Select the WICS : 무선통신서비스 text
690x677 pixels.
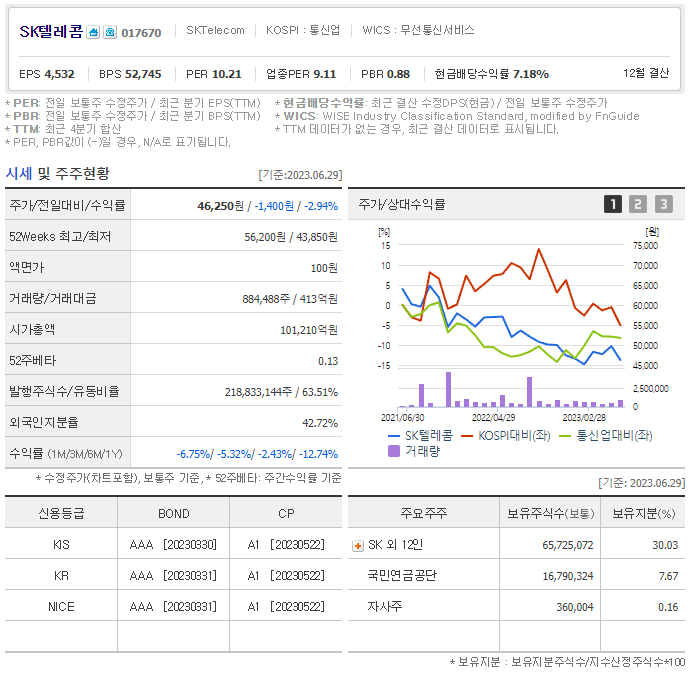[x=418, y=30]
